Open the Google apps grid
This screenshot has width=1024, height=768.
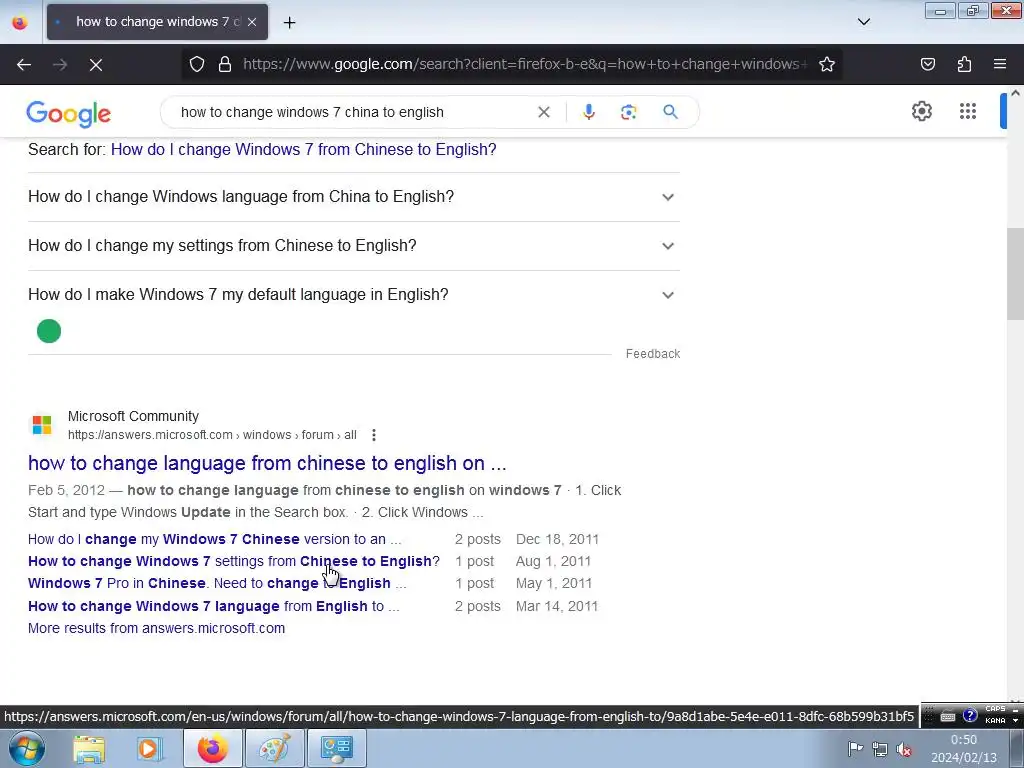968,111
